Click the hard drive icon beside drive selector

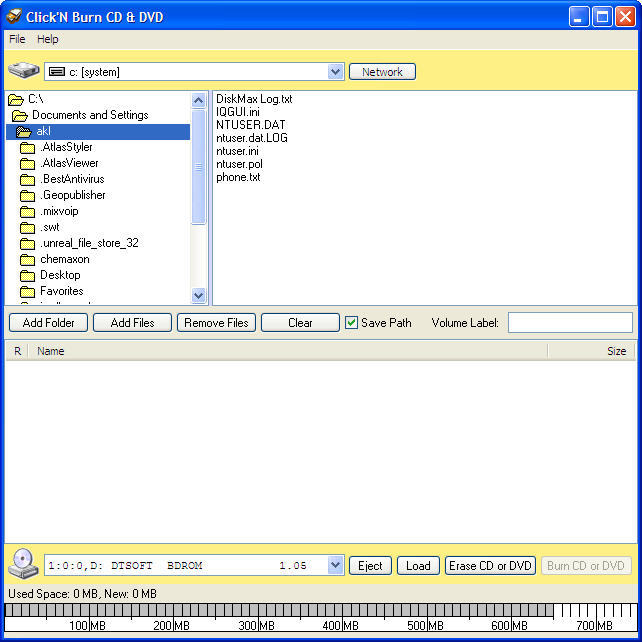click(24, 71)
